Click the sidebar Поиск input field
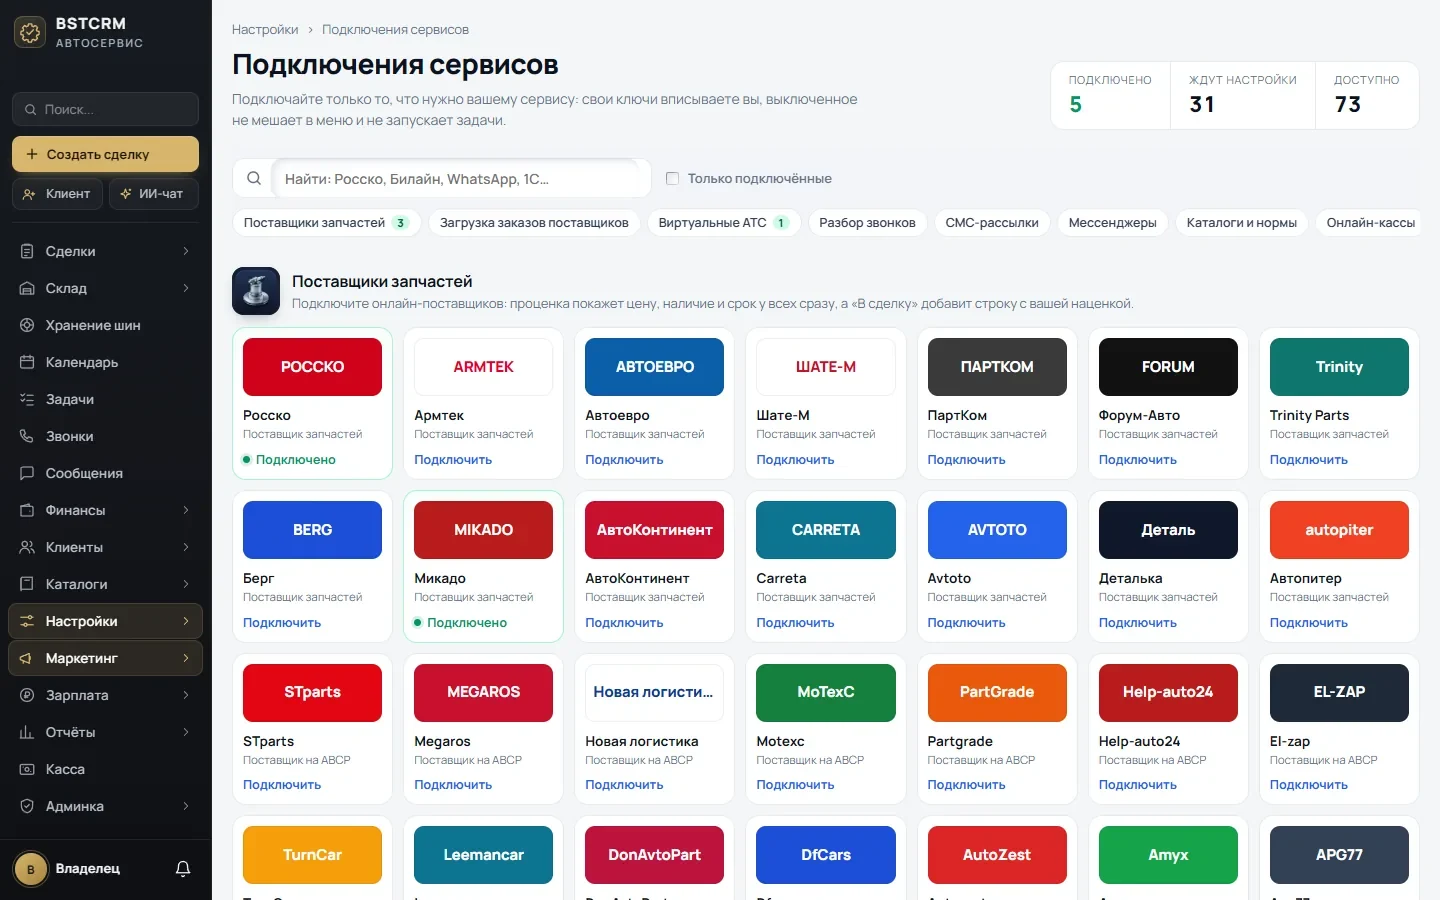 point(105,109)
